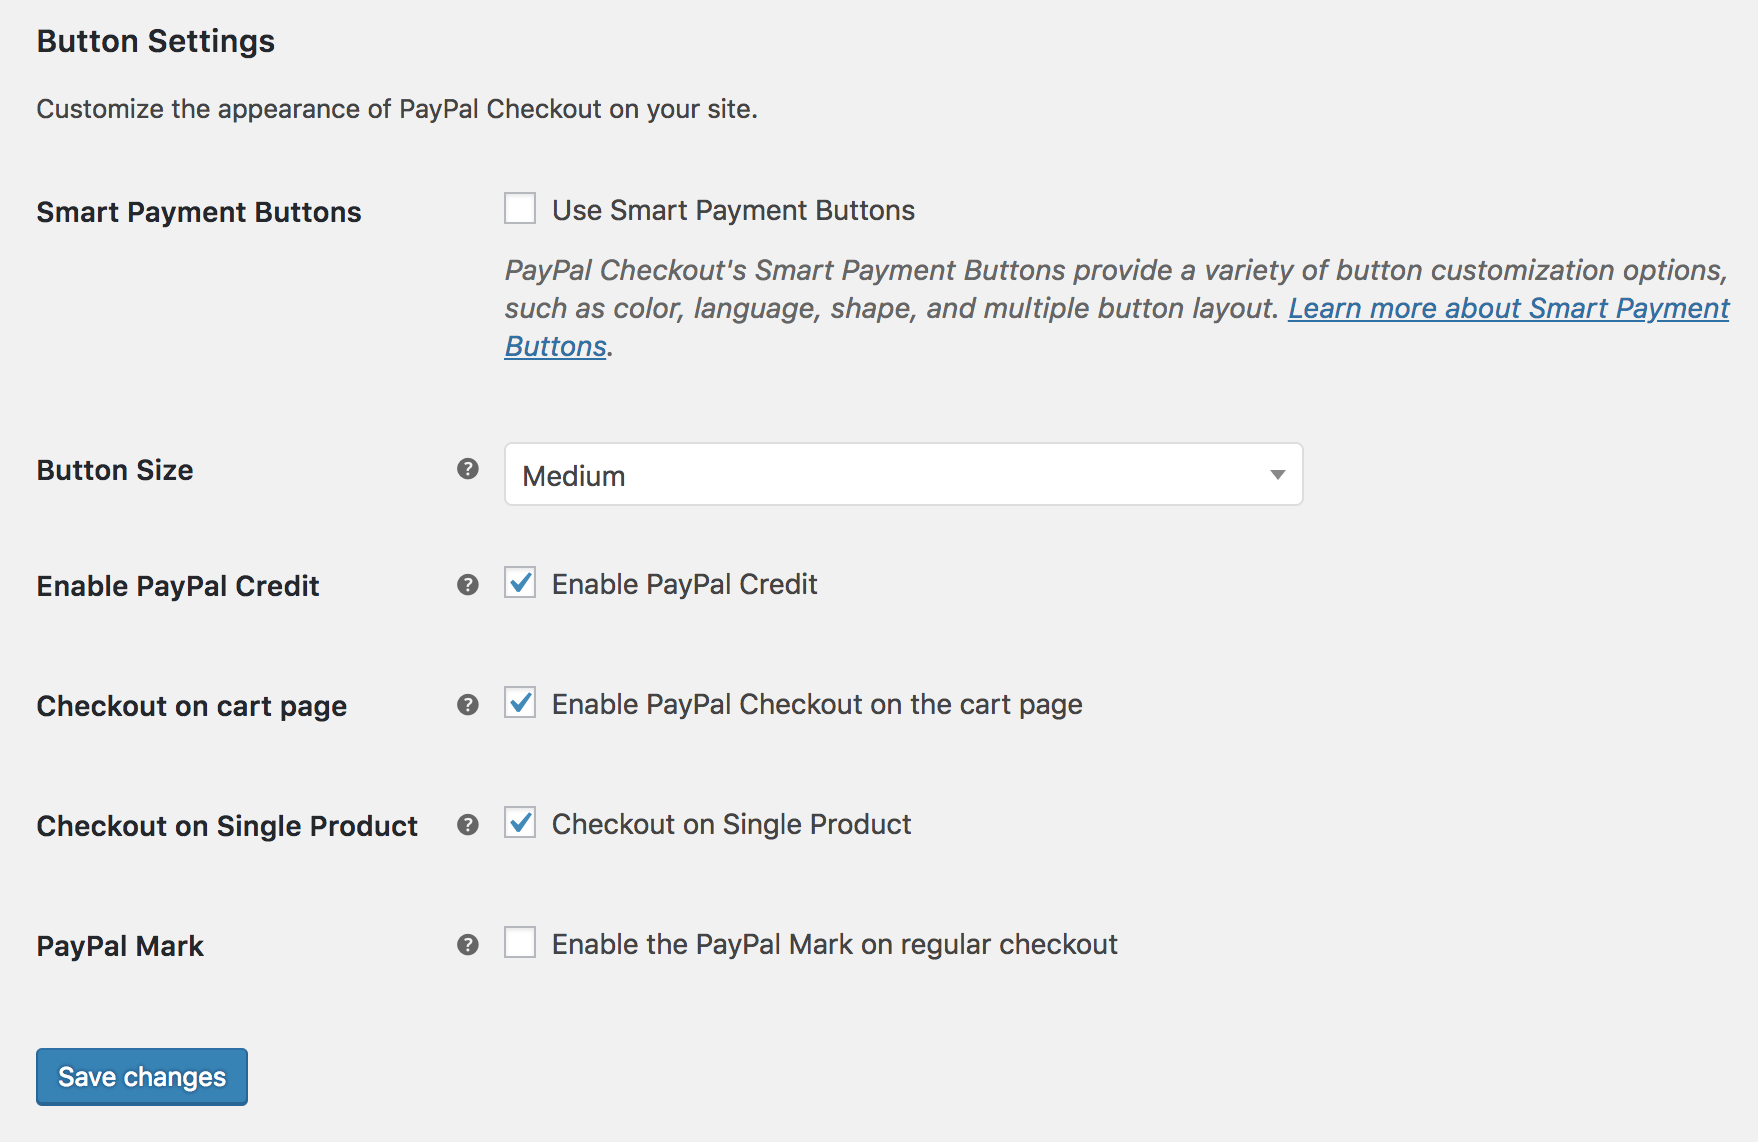Uncheck the Enable PayPal Credit checkbox
The width and height of the screenshot is (1758, 1142).
520,583
